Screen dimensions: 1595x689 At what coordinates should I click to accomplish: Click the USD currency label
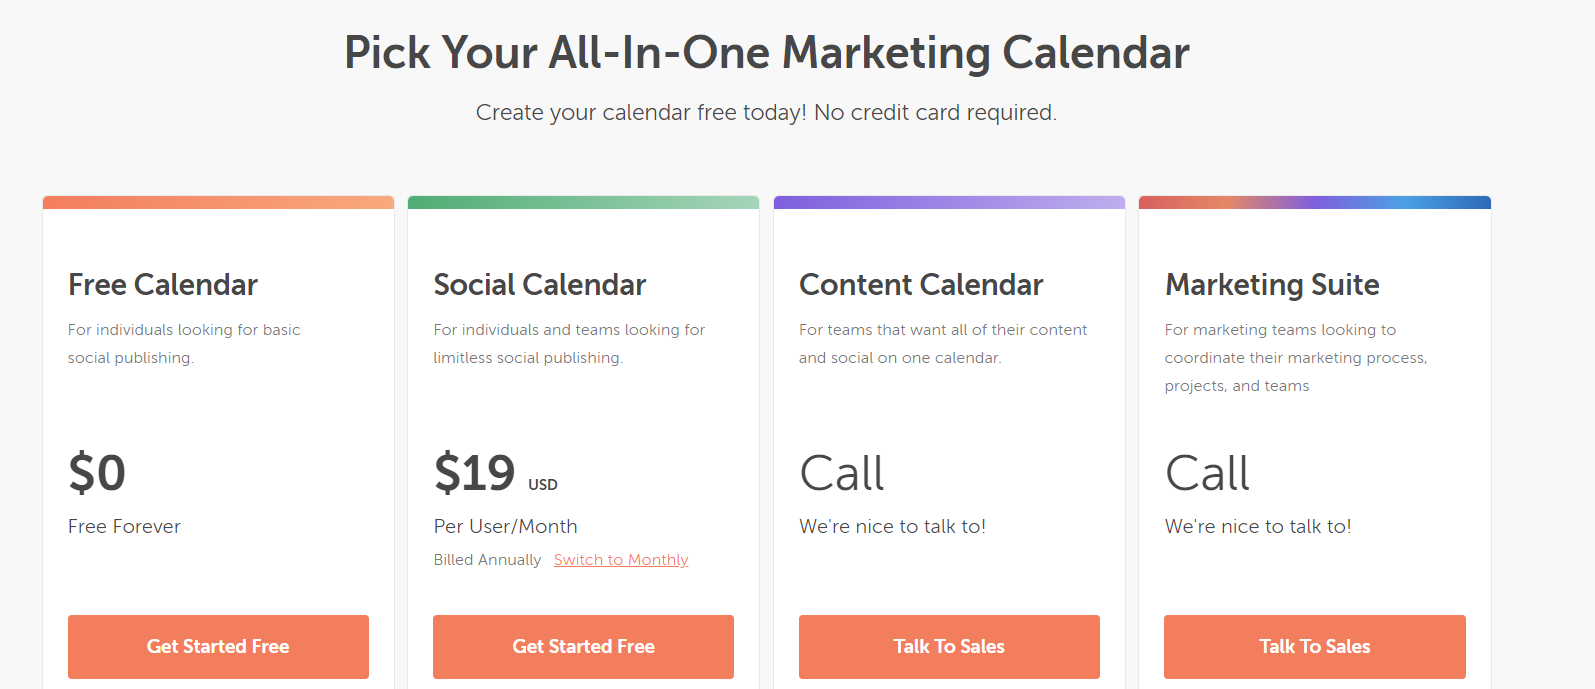click(543, 485)
